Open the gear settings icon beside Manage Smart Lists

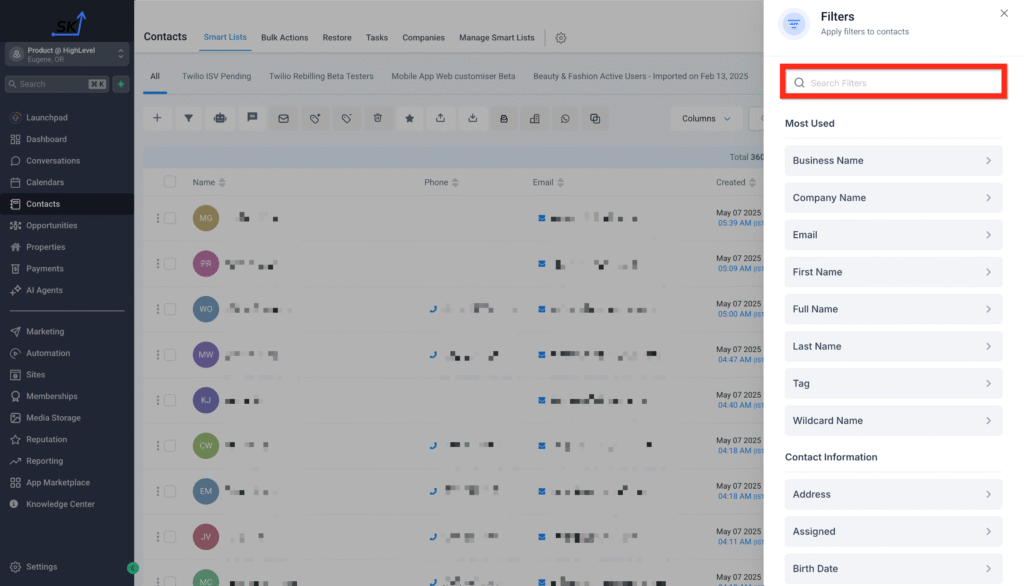(561, 38)
